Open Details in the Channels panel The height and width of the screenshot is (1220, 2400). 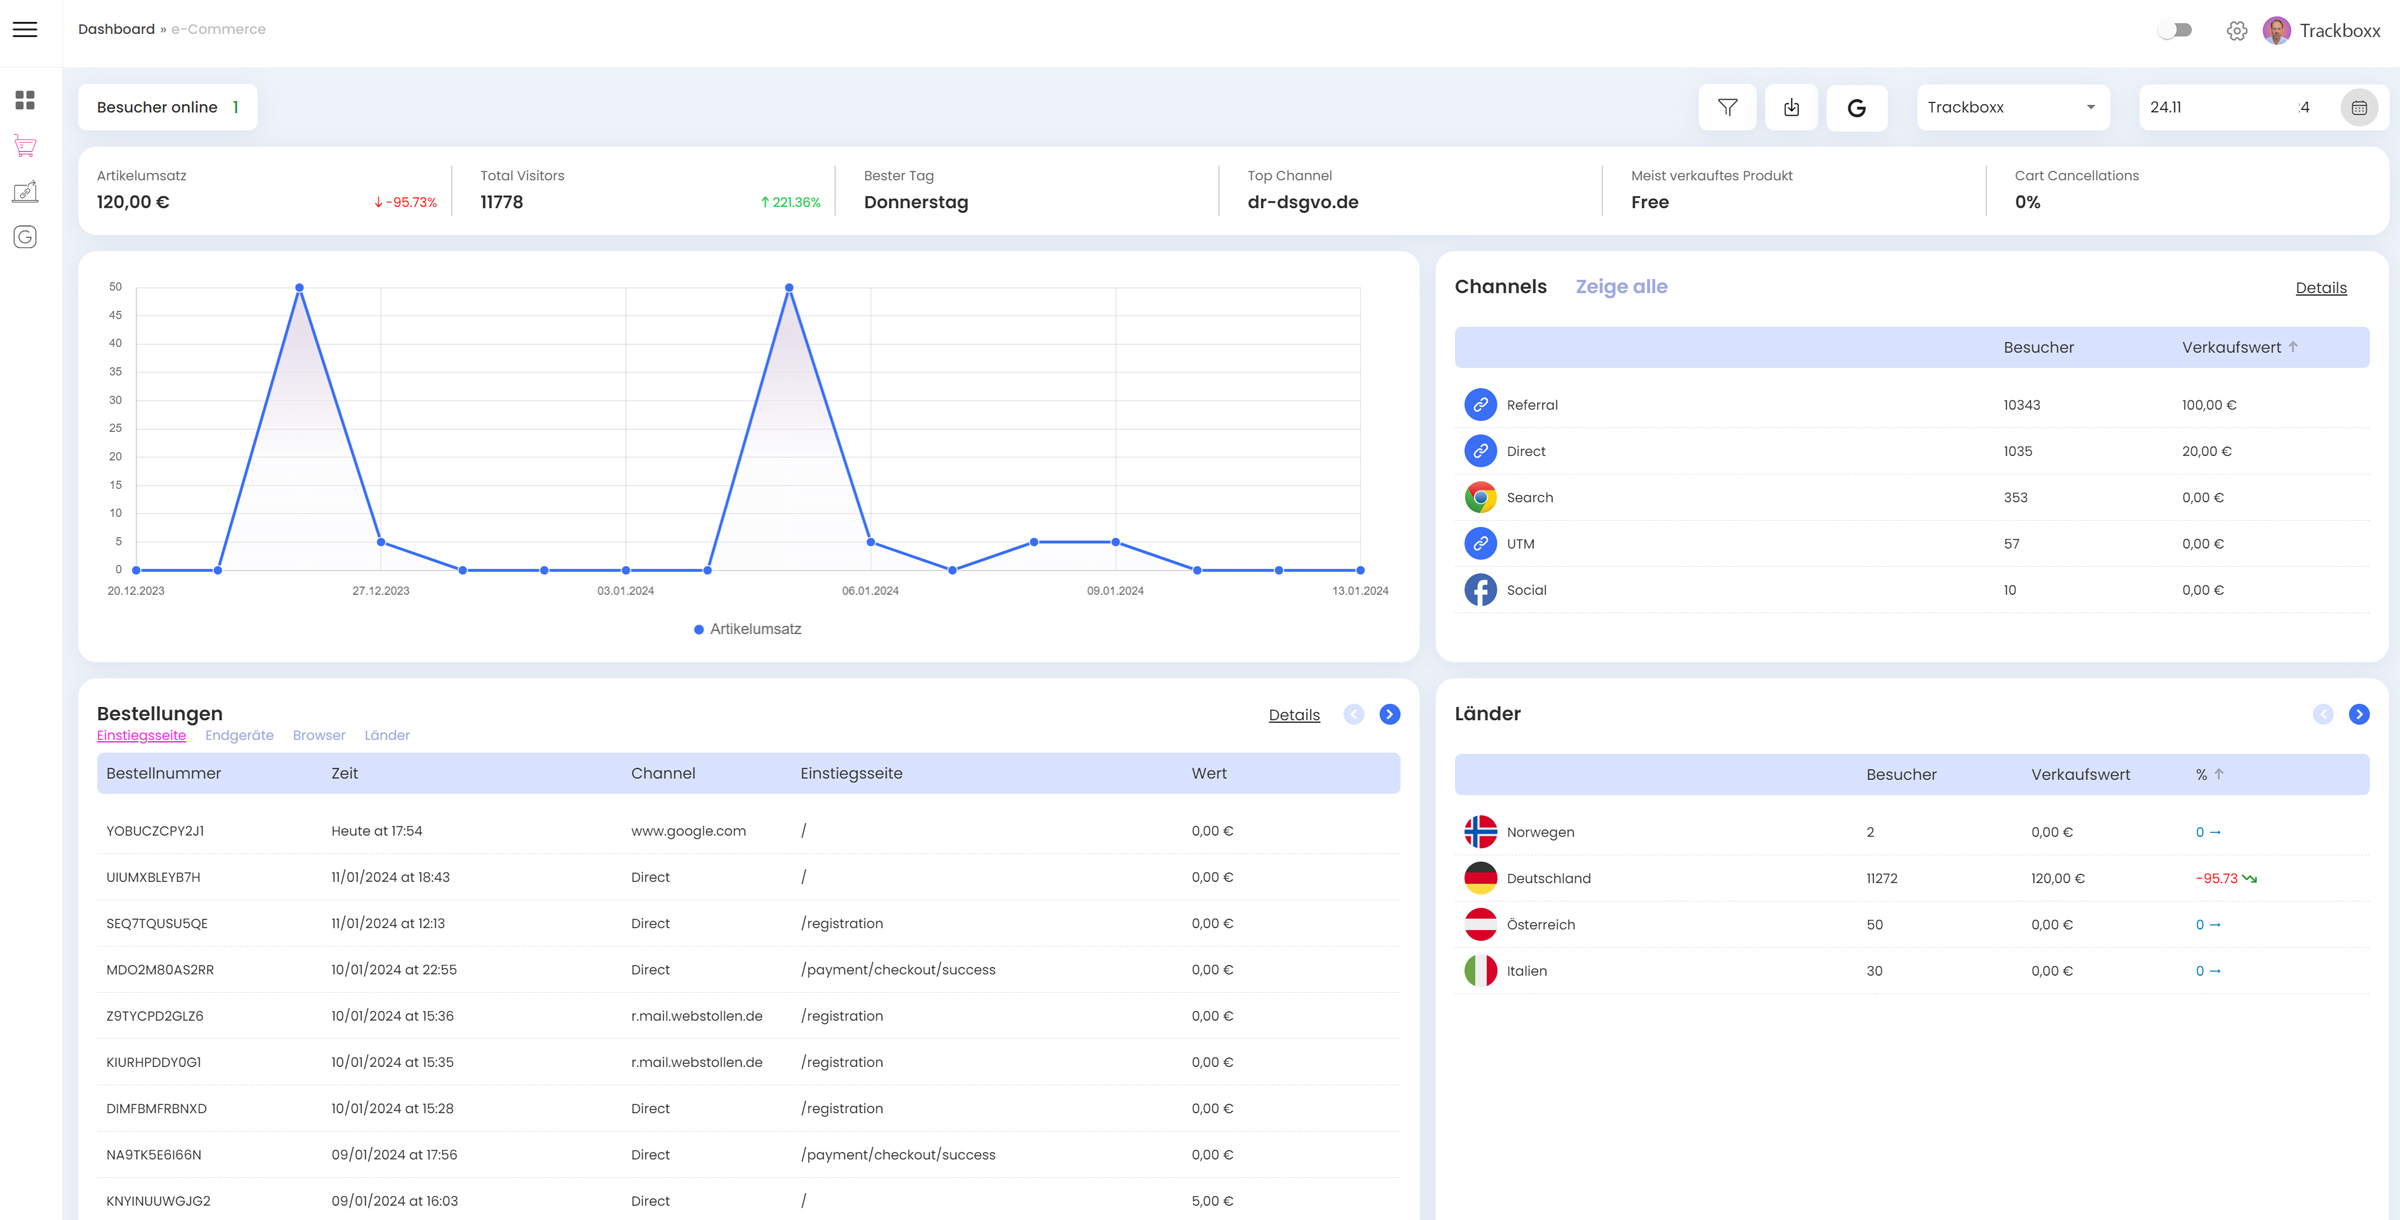(2322, 288)
